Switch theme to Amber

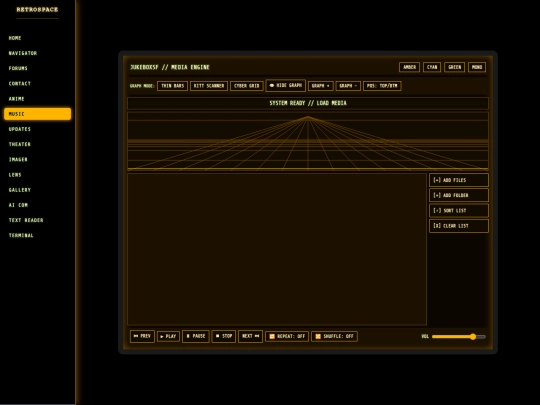point(409,67)
